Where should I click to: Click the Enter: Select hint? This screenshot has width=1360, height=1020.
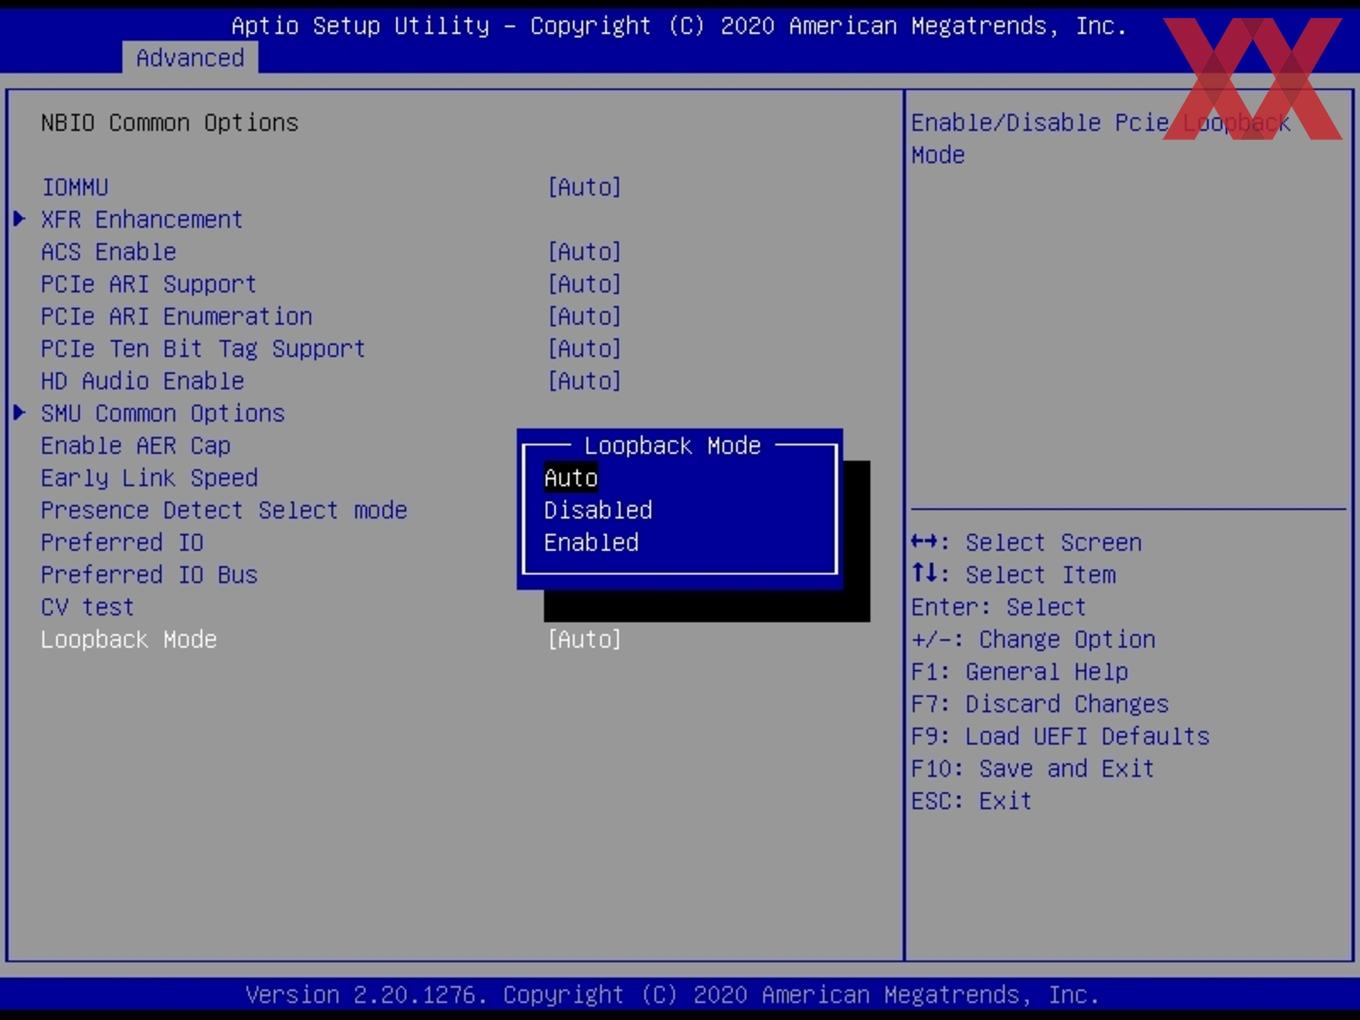(x=998, y=607)
